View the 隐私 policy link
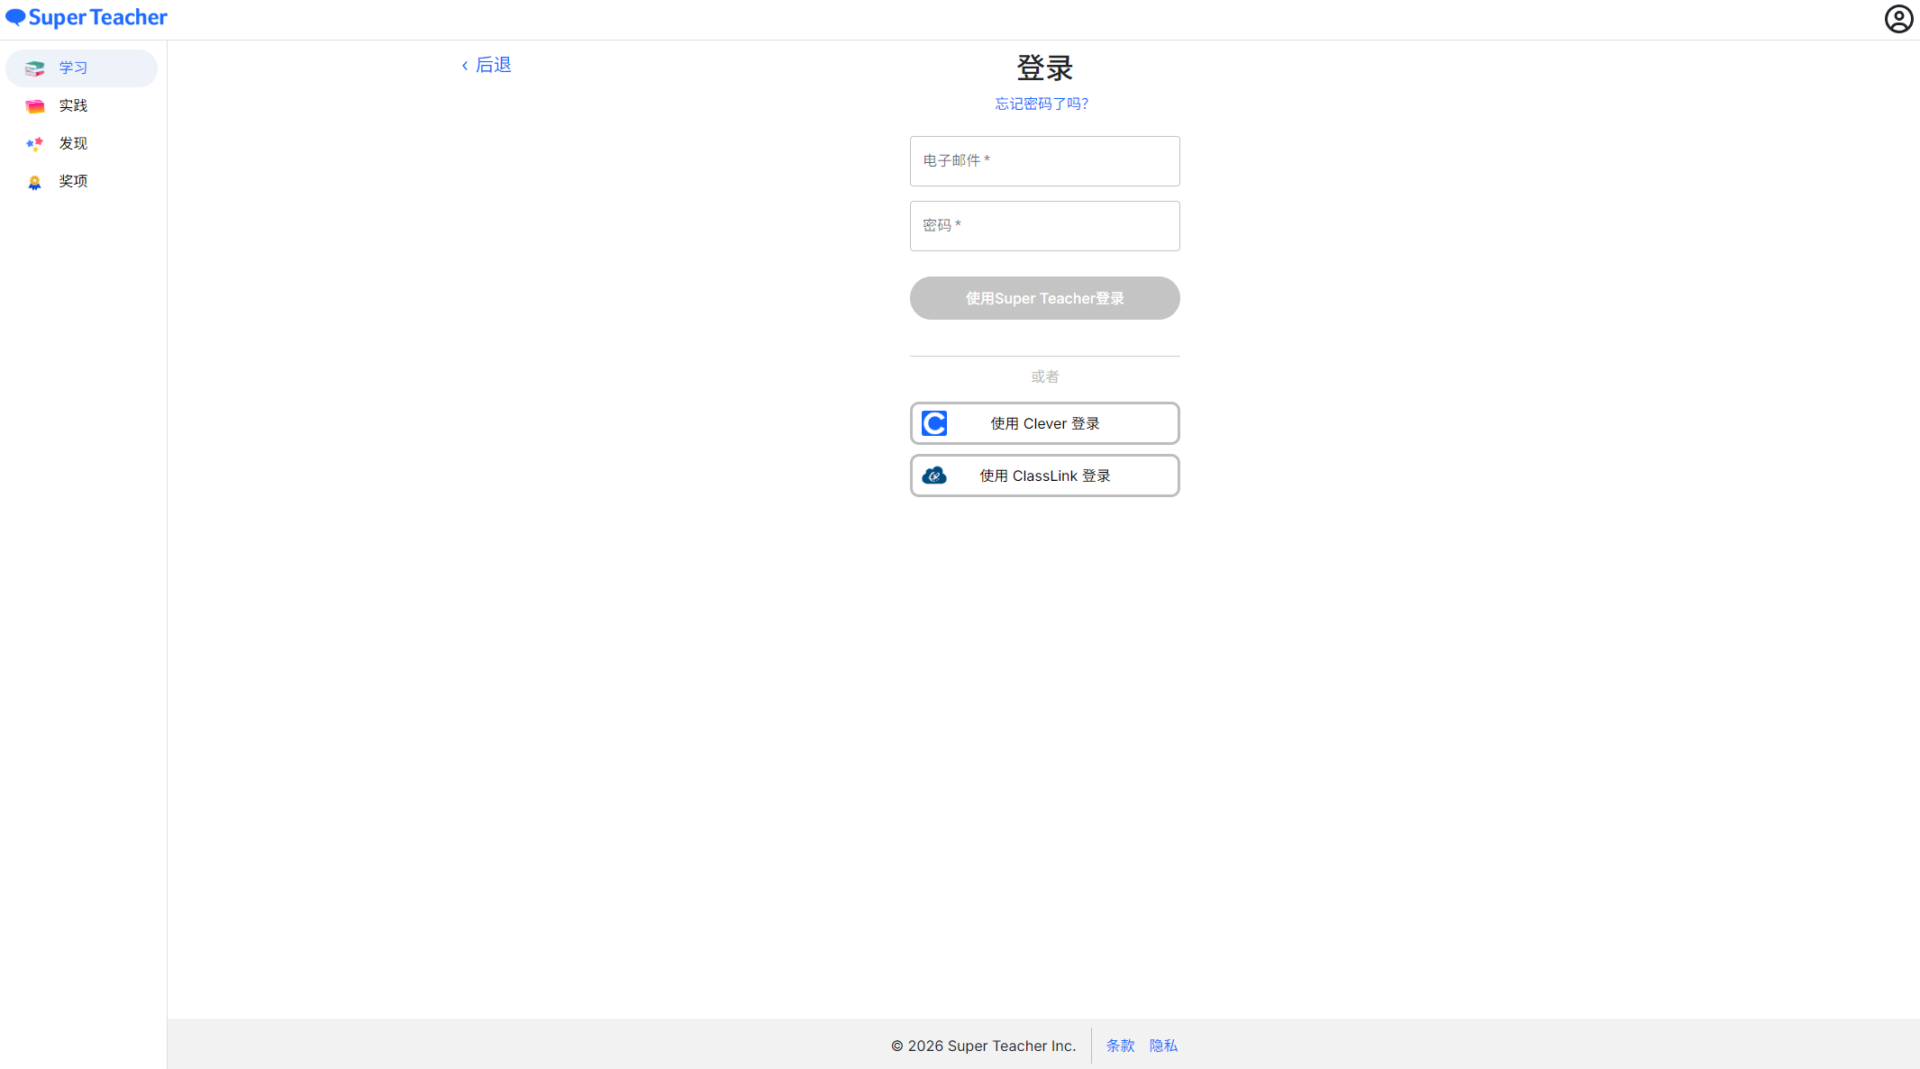 pos(1163,1045)
